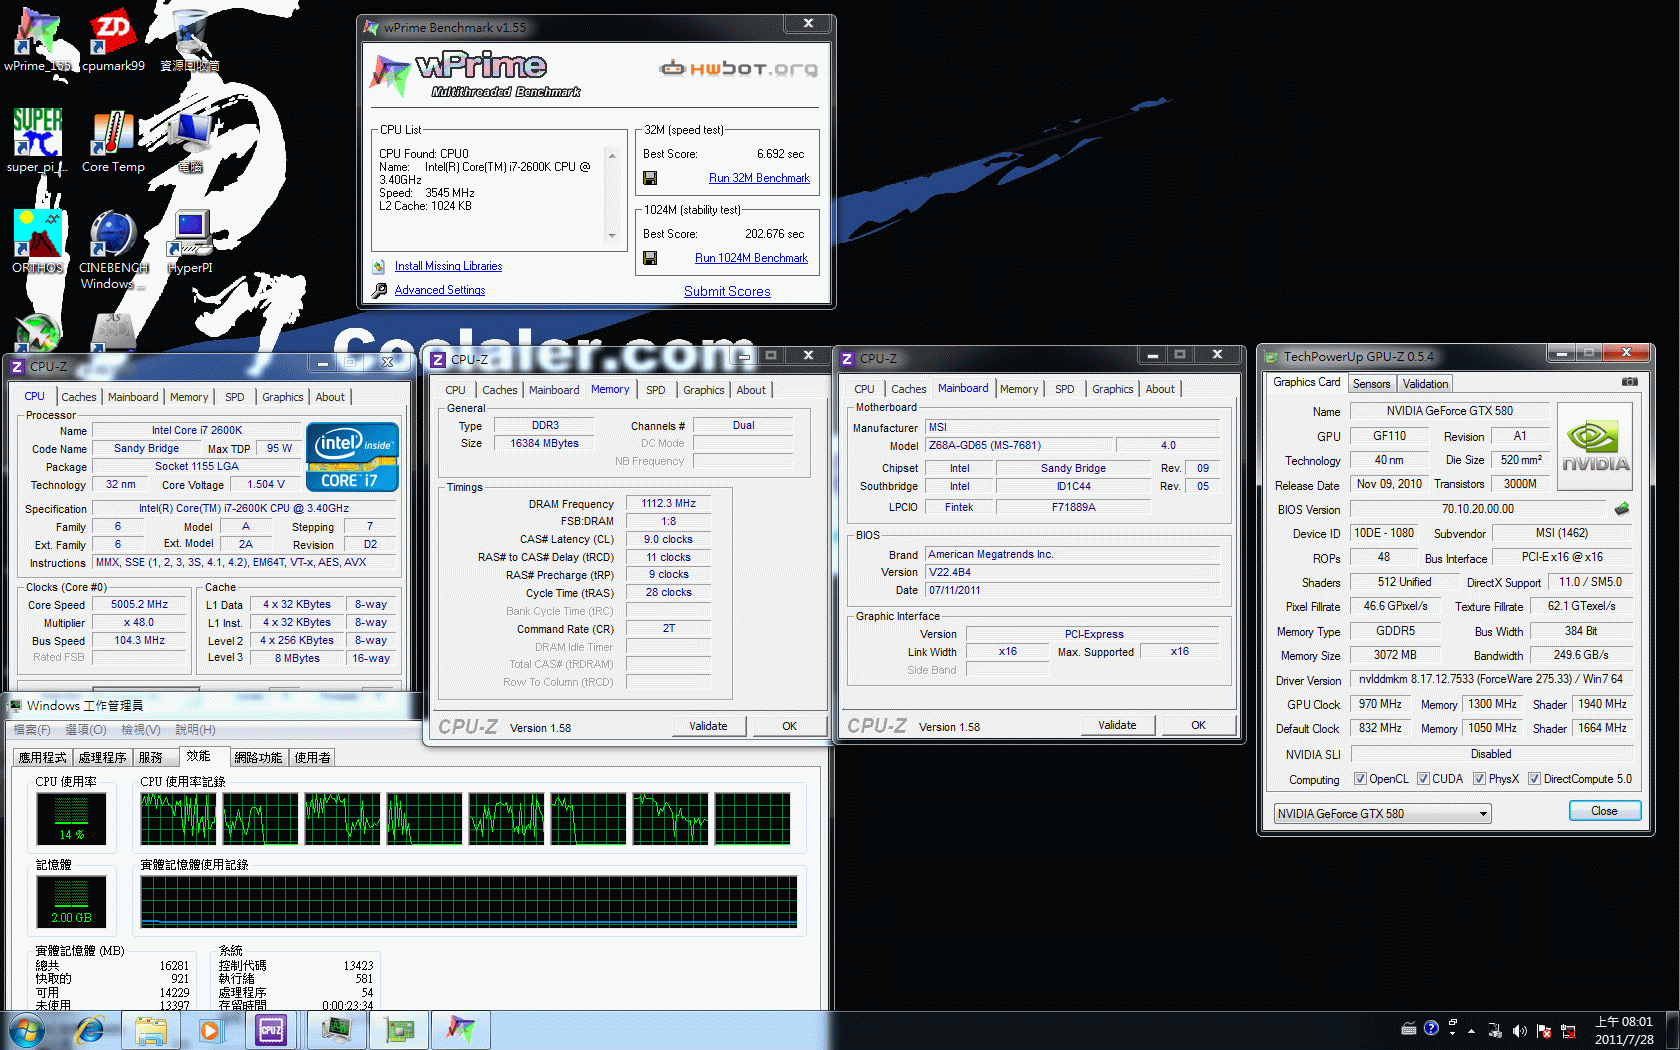Click the Memory Size field 3072 MB
This screenshot has height=1050, width=1680.
tap(1395, 655)
